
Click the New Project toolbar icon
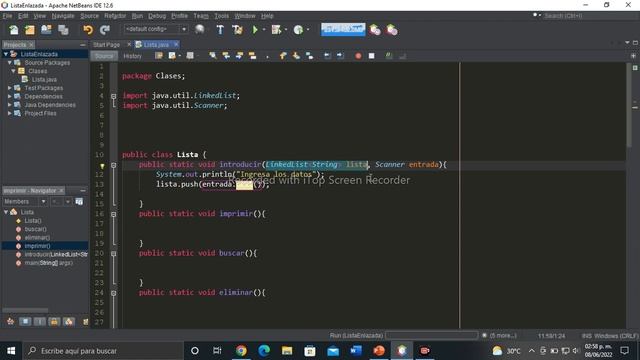(30, 30)
